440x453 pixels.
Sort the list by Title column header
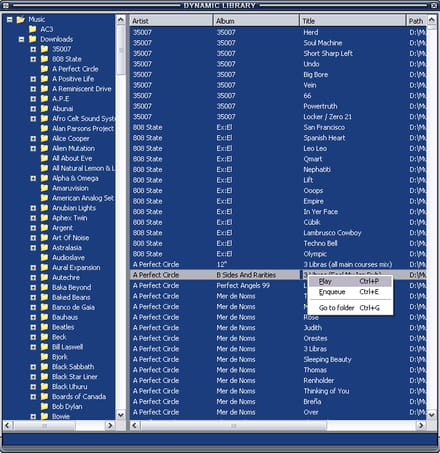click(x=353, y=21)
